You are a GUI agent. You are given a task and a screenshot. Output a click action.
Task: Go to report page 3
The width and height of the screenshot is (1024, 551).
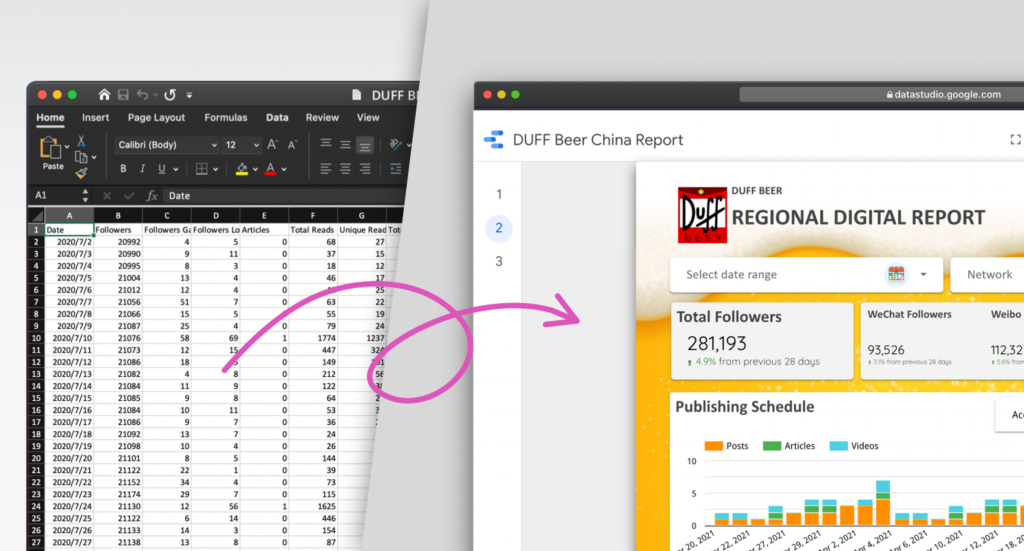coord(499,262)
